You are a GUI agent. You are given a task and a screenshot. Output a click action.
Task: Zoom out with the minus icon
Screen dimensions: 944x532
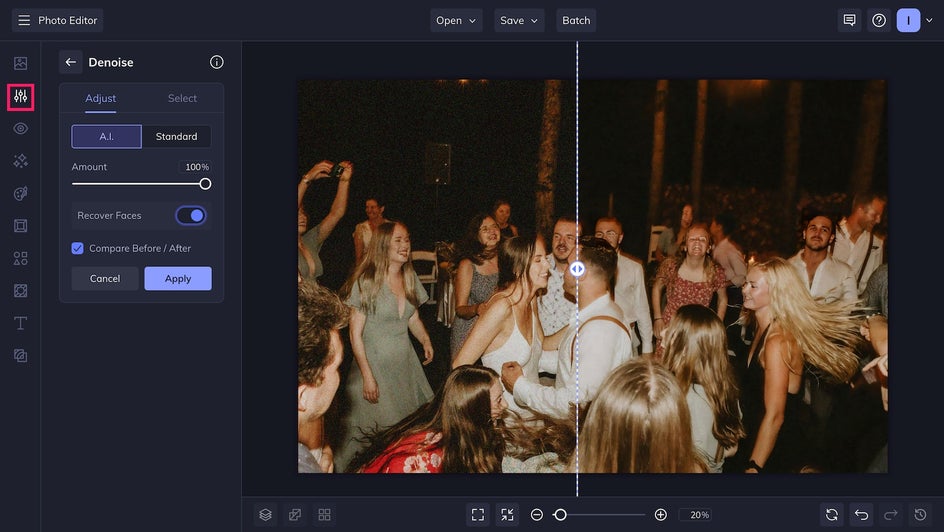[537, 515]
